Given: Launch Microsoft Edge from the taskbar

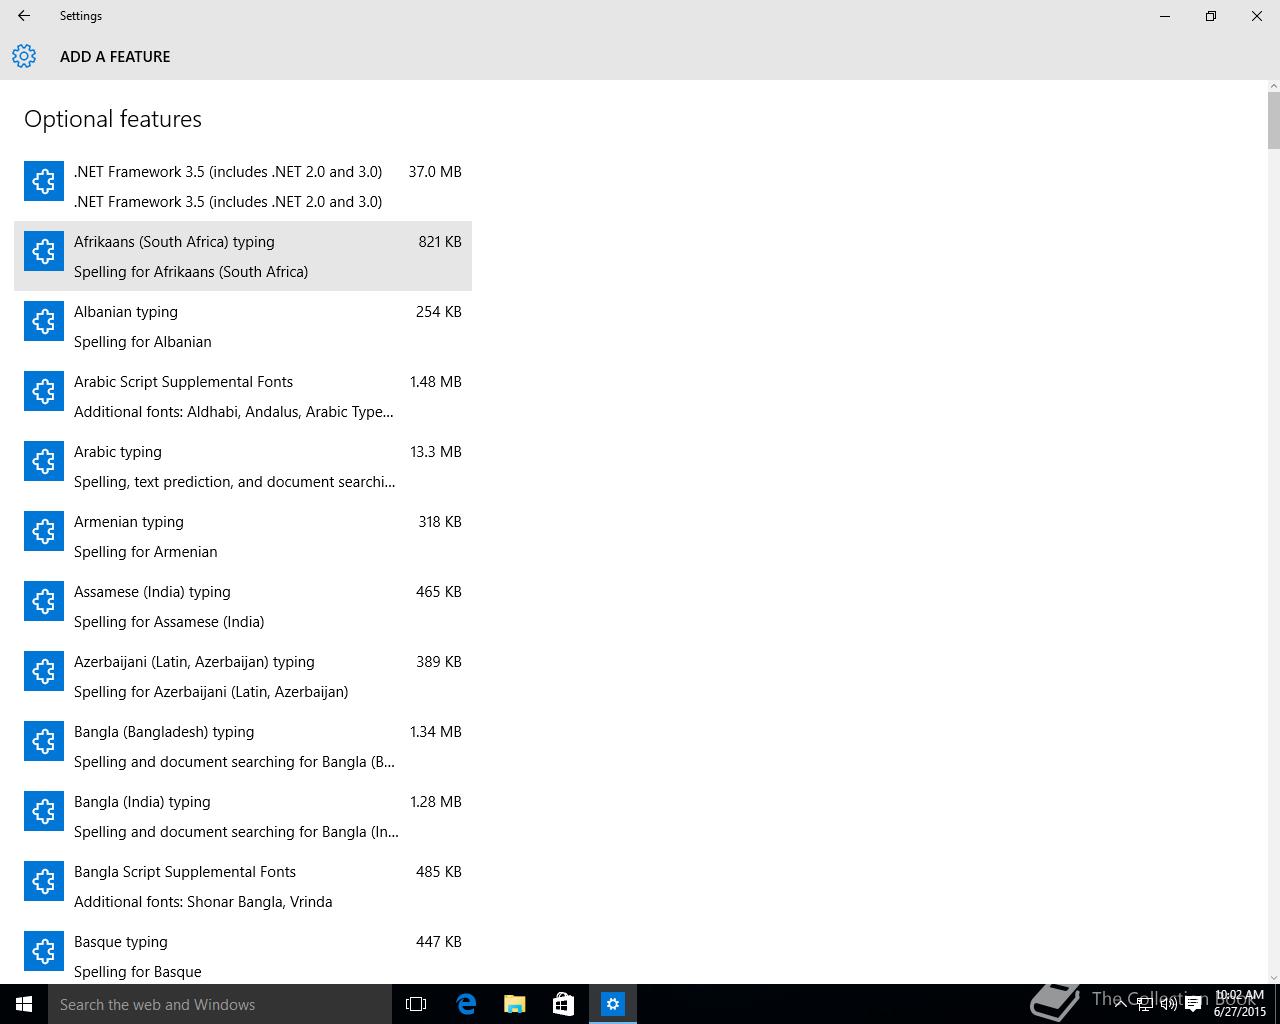Looking at the screenshot, I should coord(466,1004).
